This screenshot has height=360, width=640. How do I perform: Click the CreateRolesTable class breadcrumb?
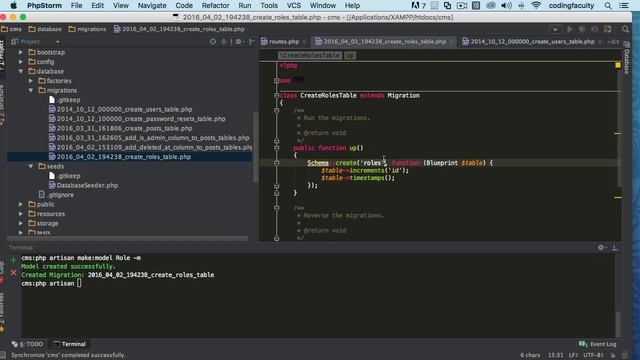pos(310,55)
